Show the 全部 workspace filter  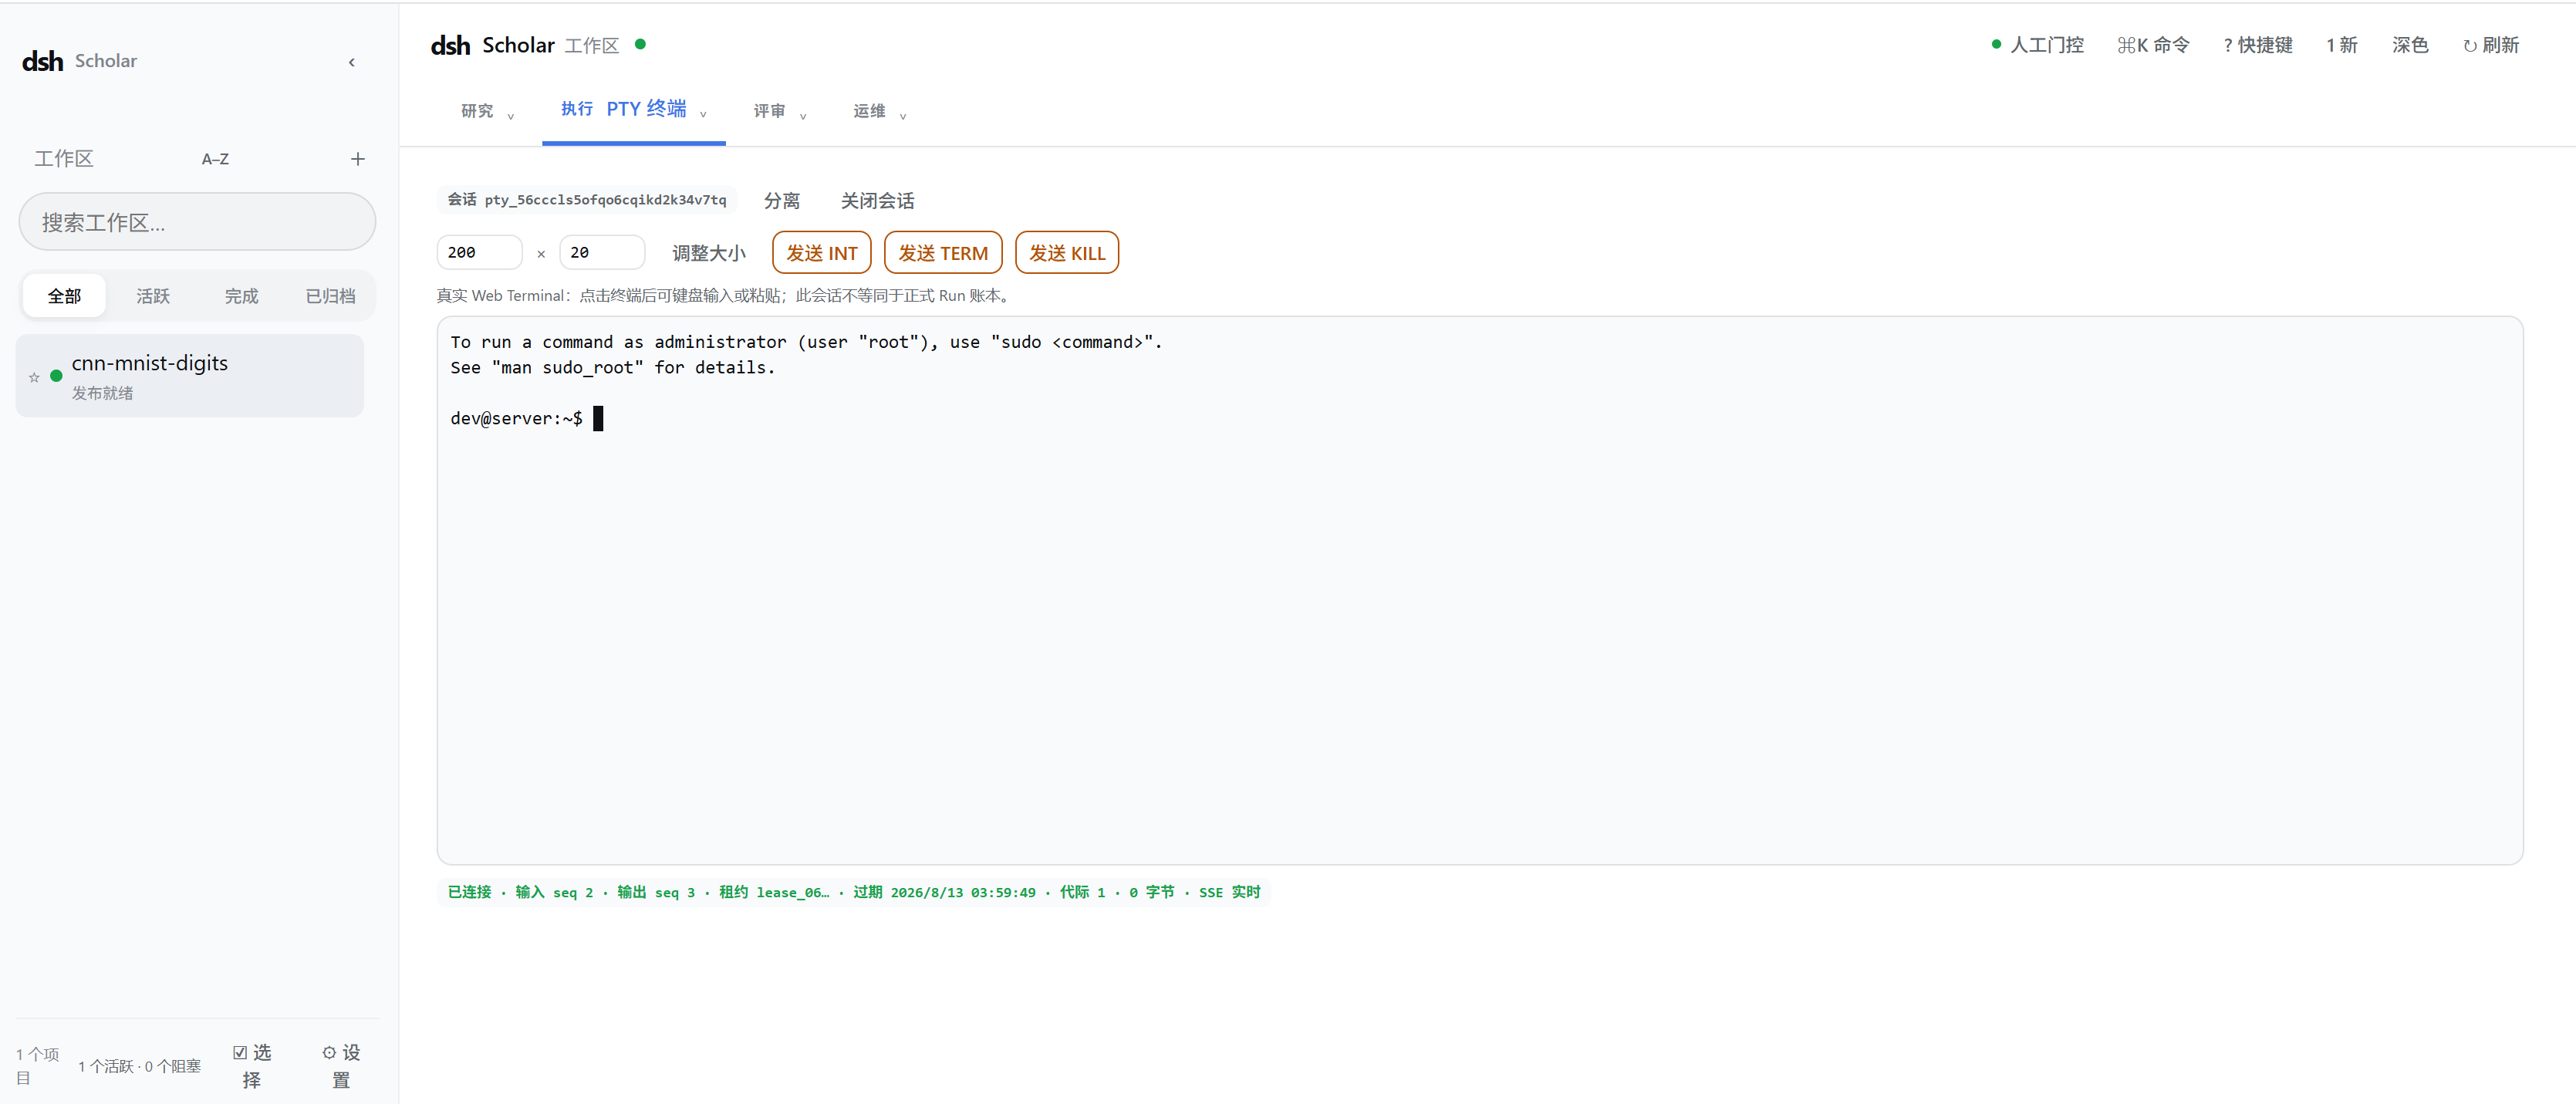tap(64, 296)
